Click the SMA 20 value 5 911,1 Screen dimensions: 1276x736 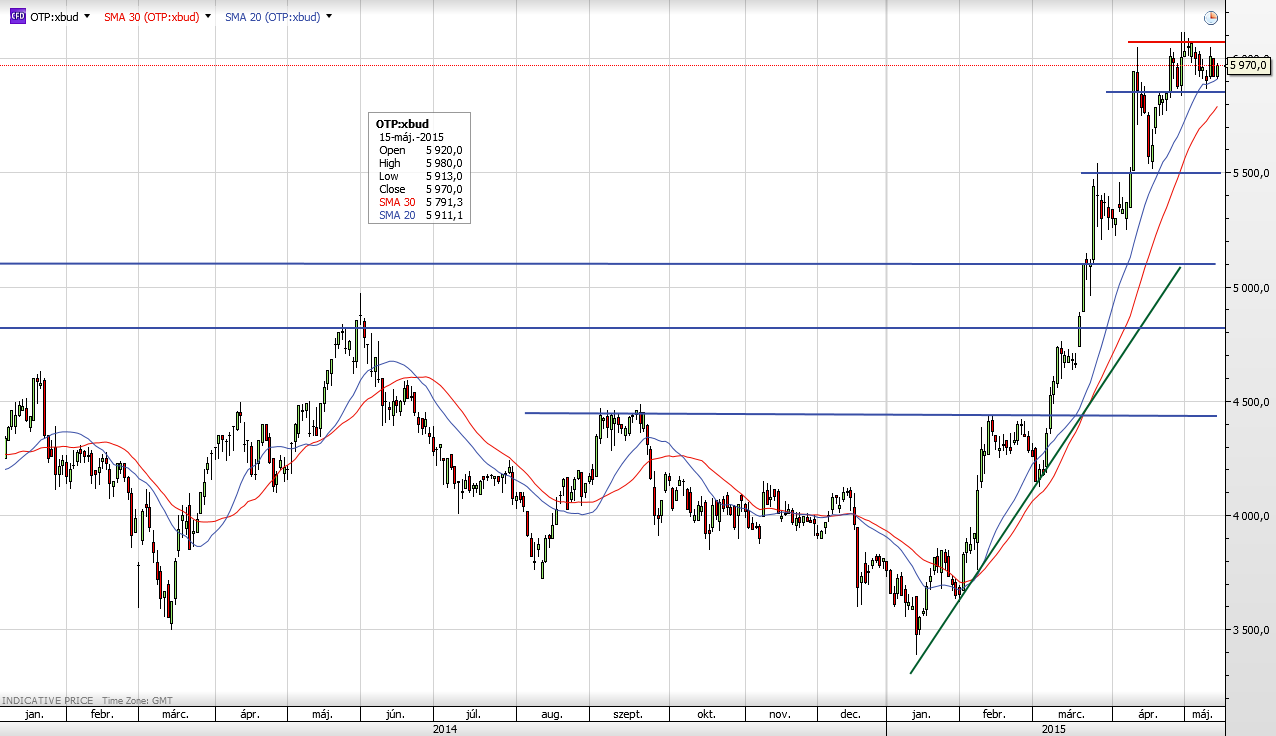pyautogui.click(x=444, y=215)
